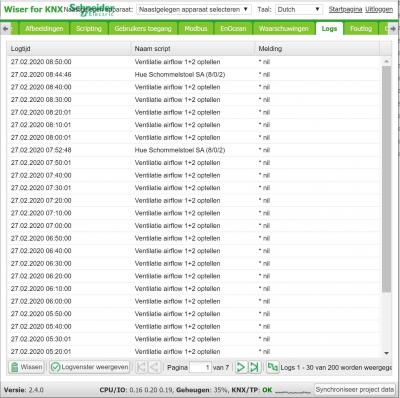Click the Uitloggen link
This screenshot has height=398, width=400.
coord(379,10)
